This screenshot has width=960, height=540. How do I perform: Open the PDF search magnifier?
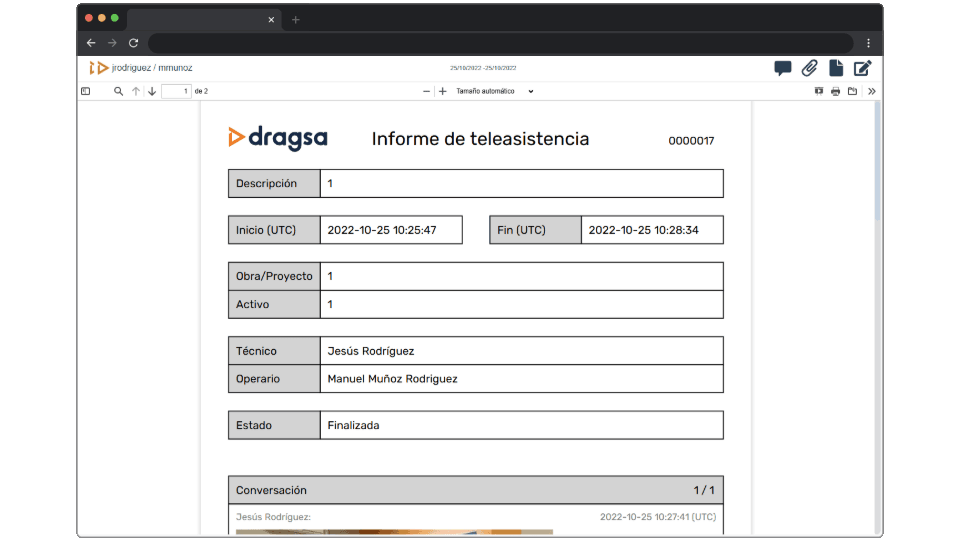click(x=118, y=91)
